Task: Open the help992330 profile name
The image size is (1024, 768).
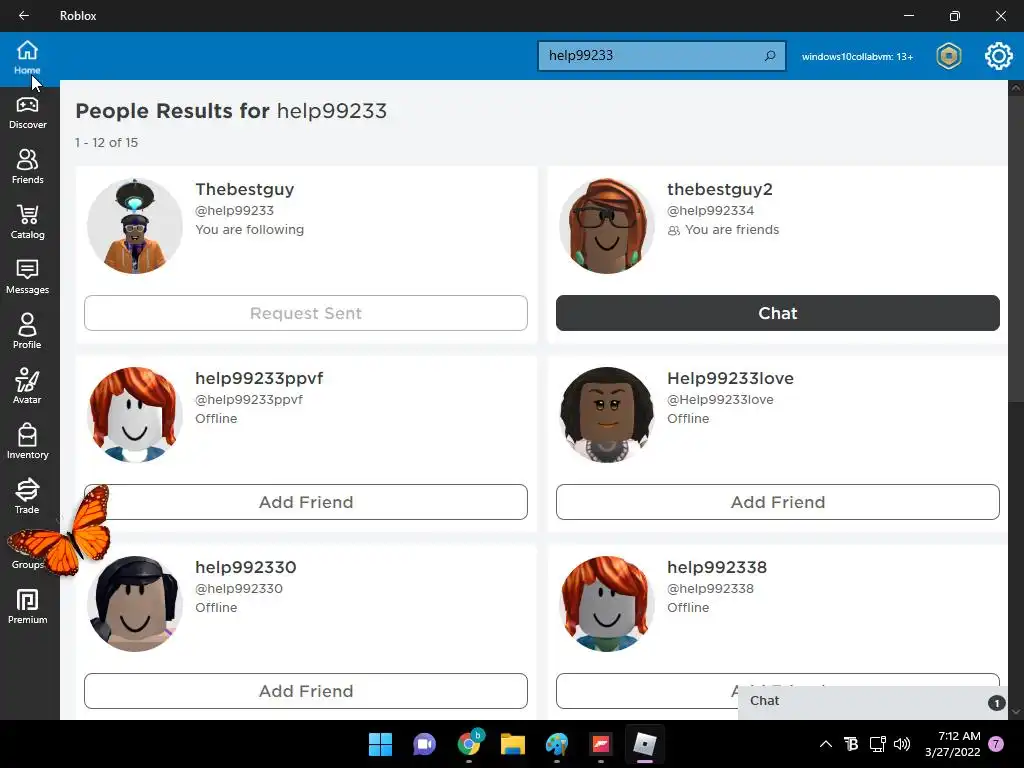Action: click(246, 568)
